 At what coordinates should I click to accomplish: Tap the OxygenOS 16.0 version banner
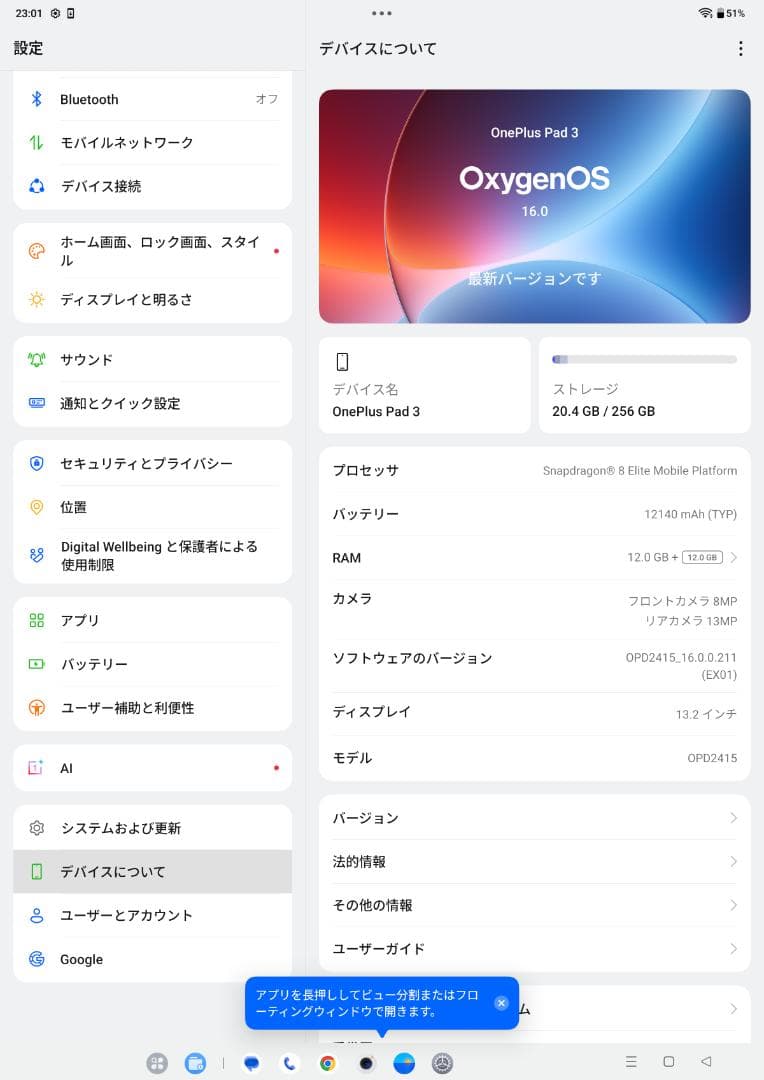[535, 206]
